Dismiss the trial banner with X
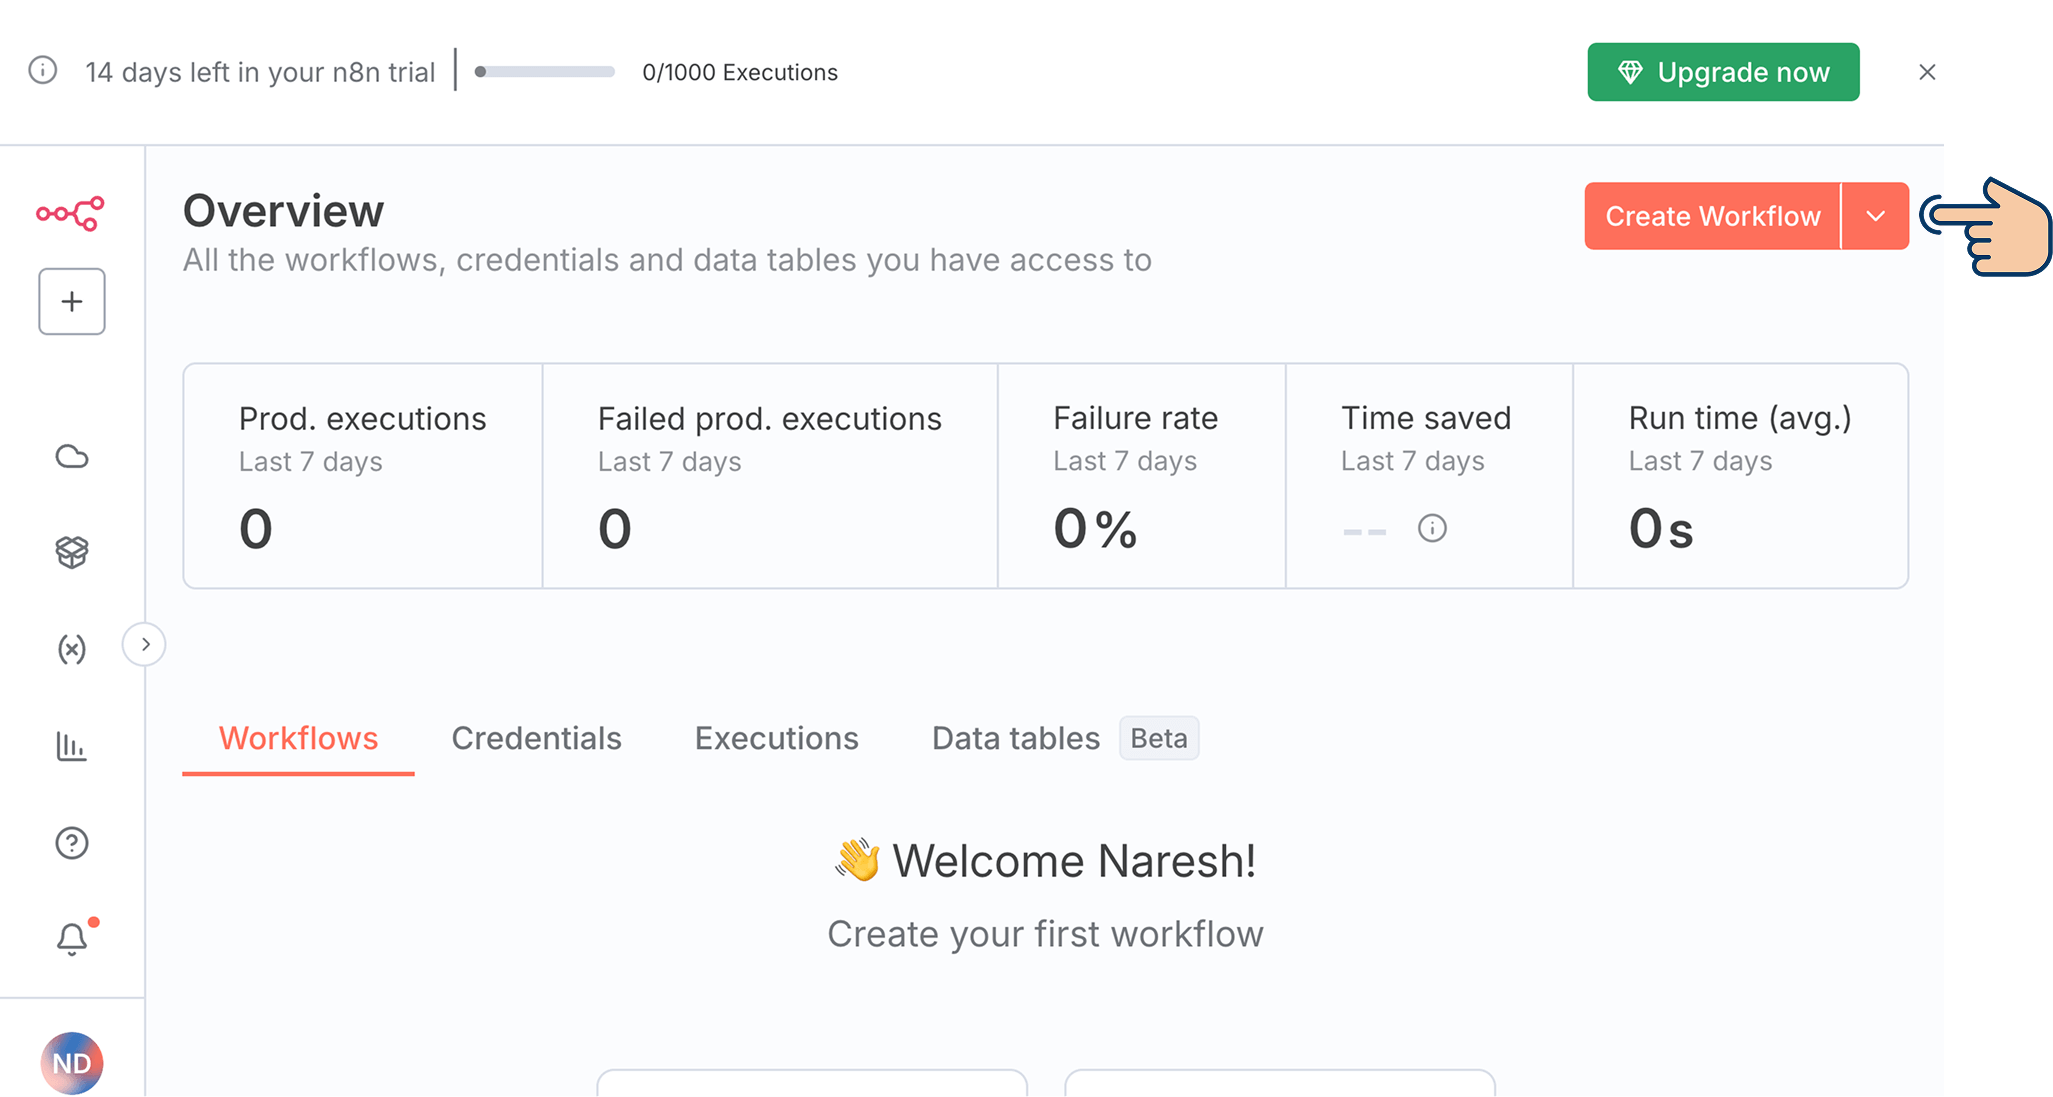Image resolution: width=2053 pixels, height=1097 pixels. [1927, 72]
